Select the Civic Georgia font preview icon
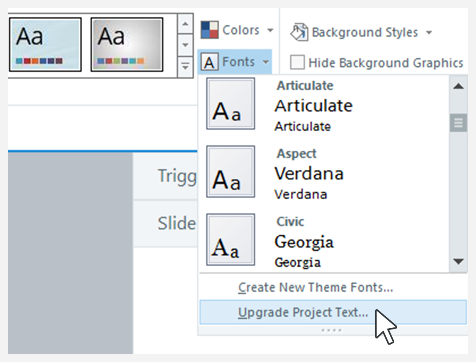Screen dimensions: 476x362 click(x=231, y=240)
